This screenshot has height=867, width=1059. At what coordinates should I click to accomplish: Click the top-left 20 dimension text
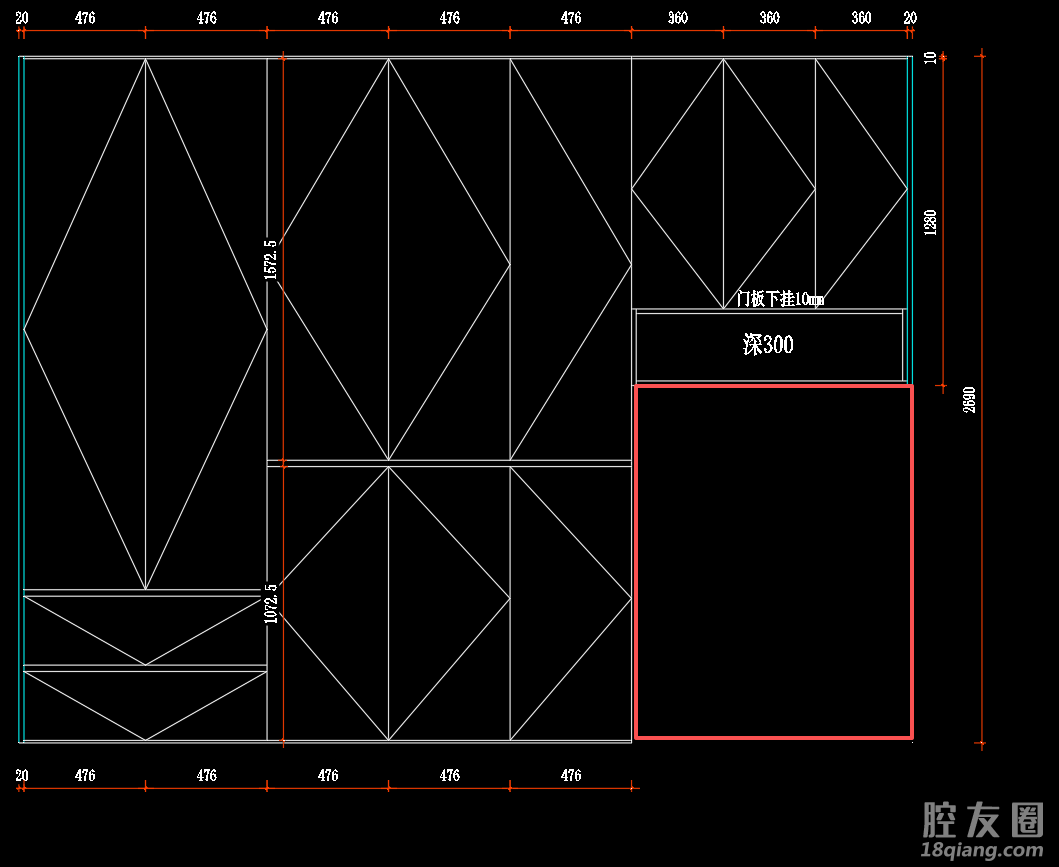click(x=22, y=18)
